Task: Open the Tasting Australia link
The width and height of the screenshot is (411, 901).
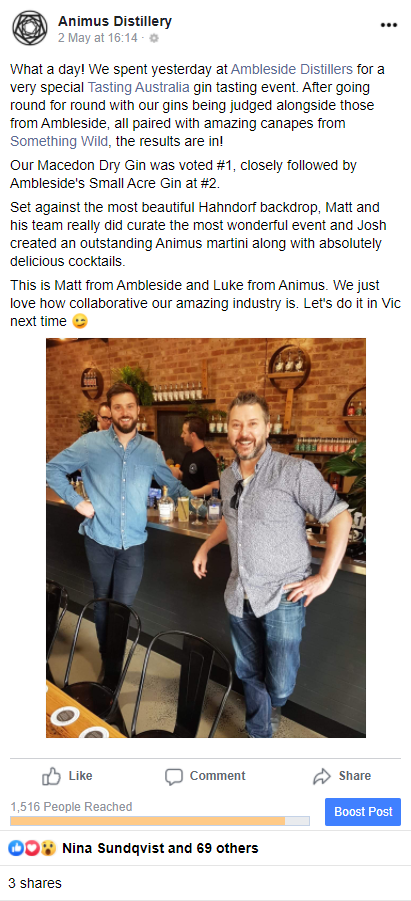Action: click(x=138, y=87)
